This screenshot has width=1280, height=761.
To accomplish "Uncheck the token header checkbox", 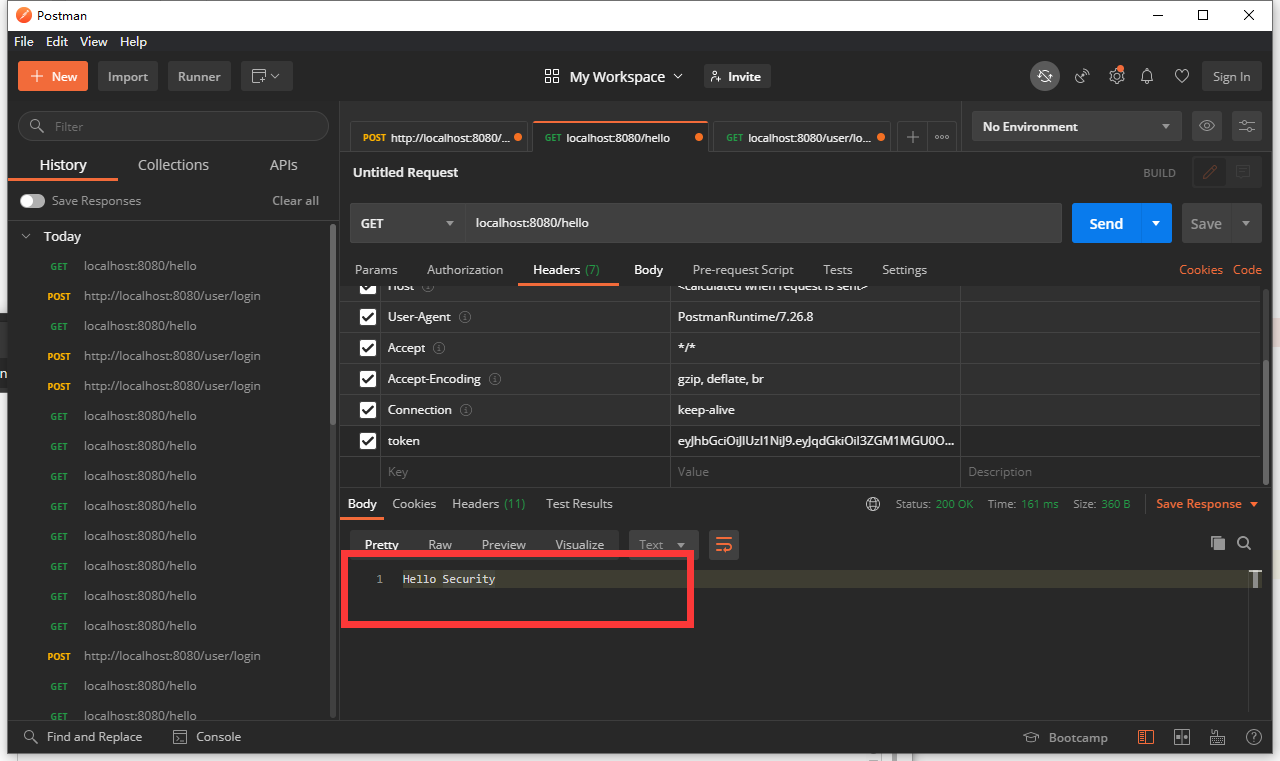I will [368, 441].
